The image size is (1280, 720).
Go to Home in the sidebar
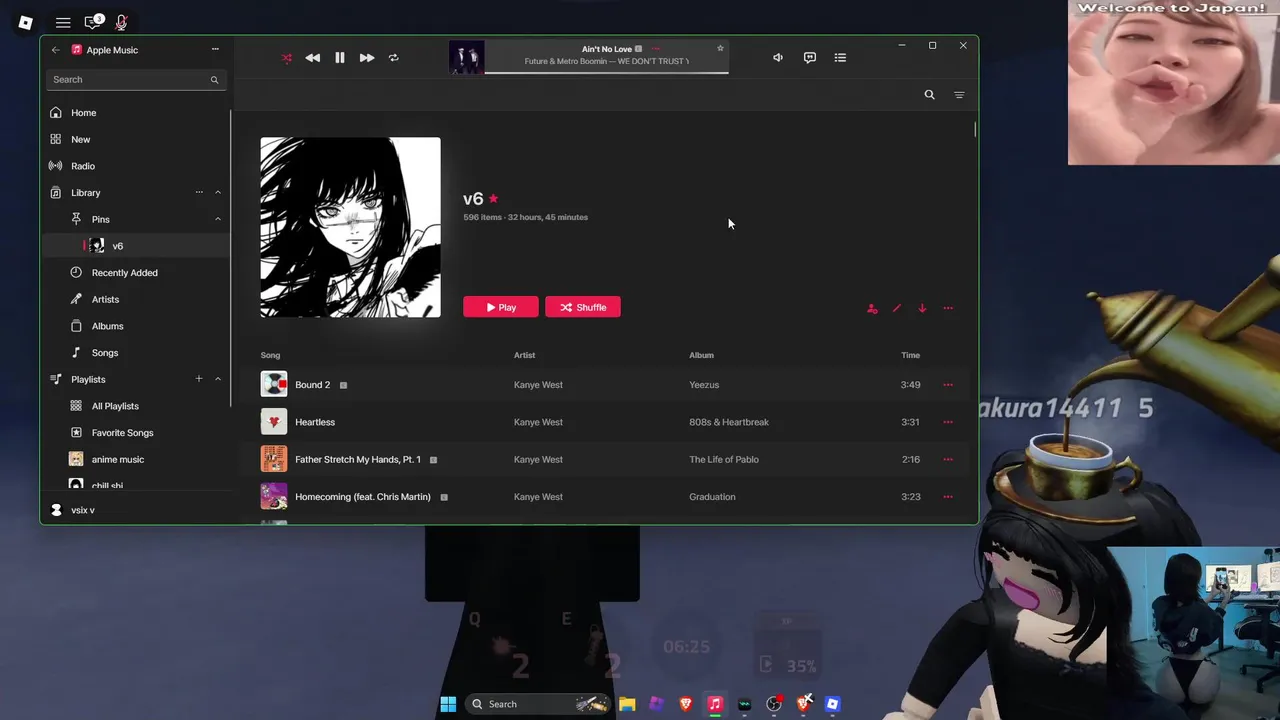[135, 113]
